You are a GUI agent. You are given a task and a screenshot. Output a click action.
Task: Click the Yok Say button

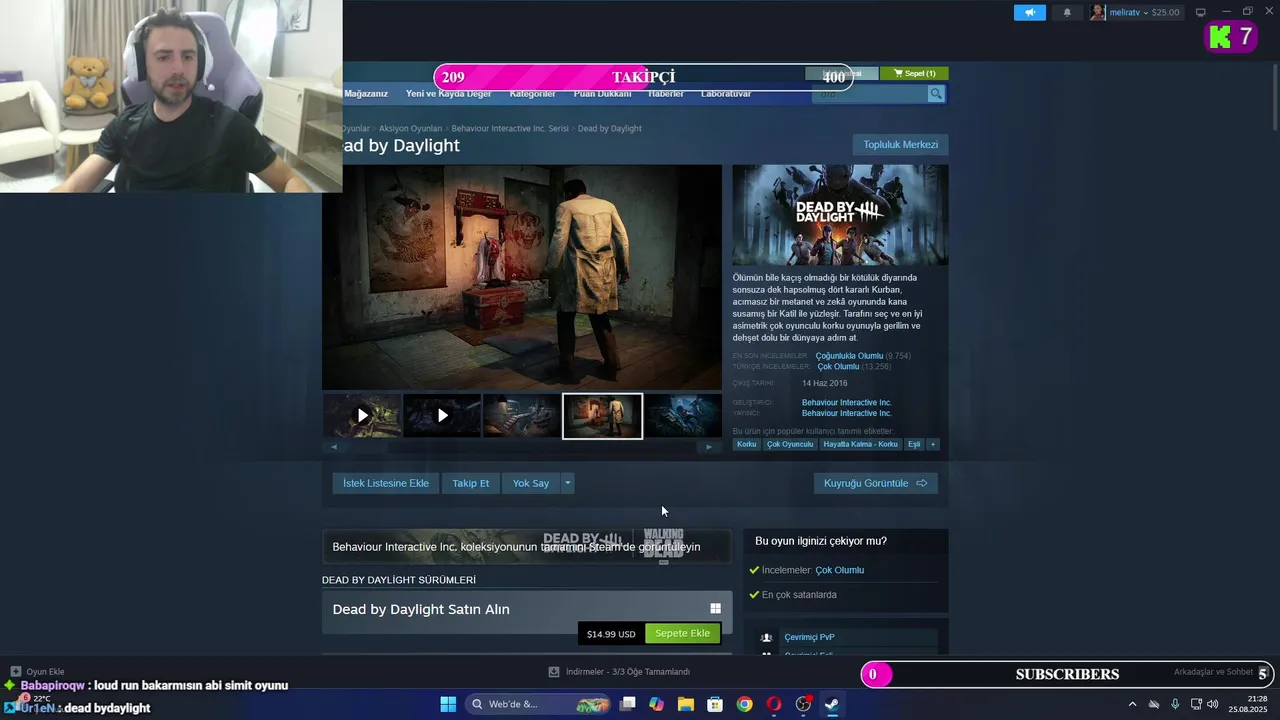point(531,483)
